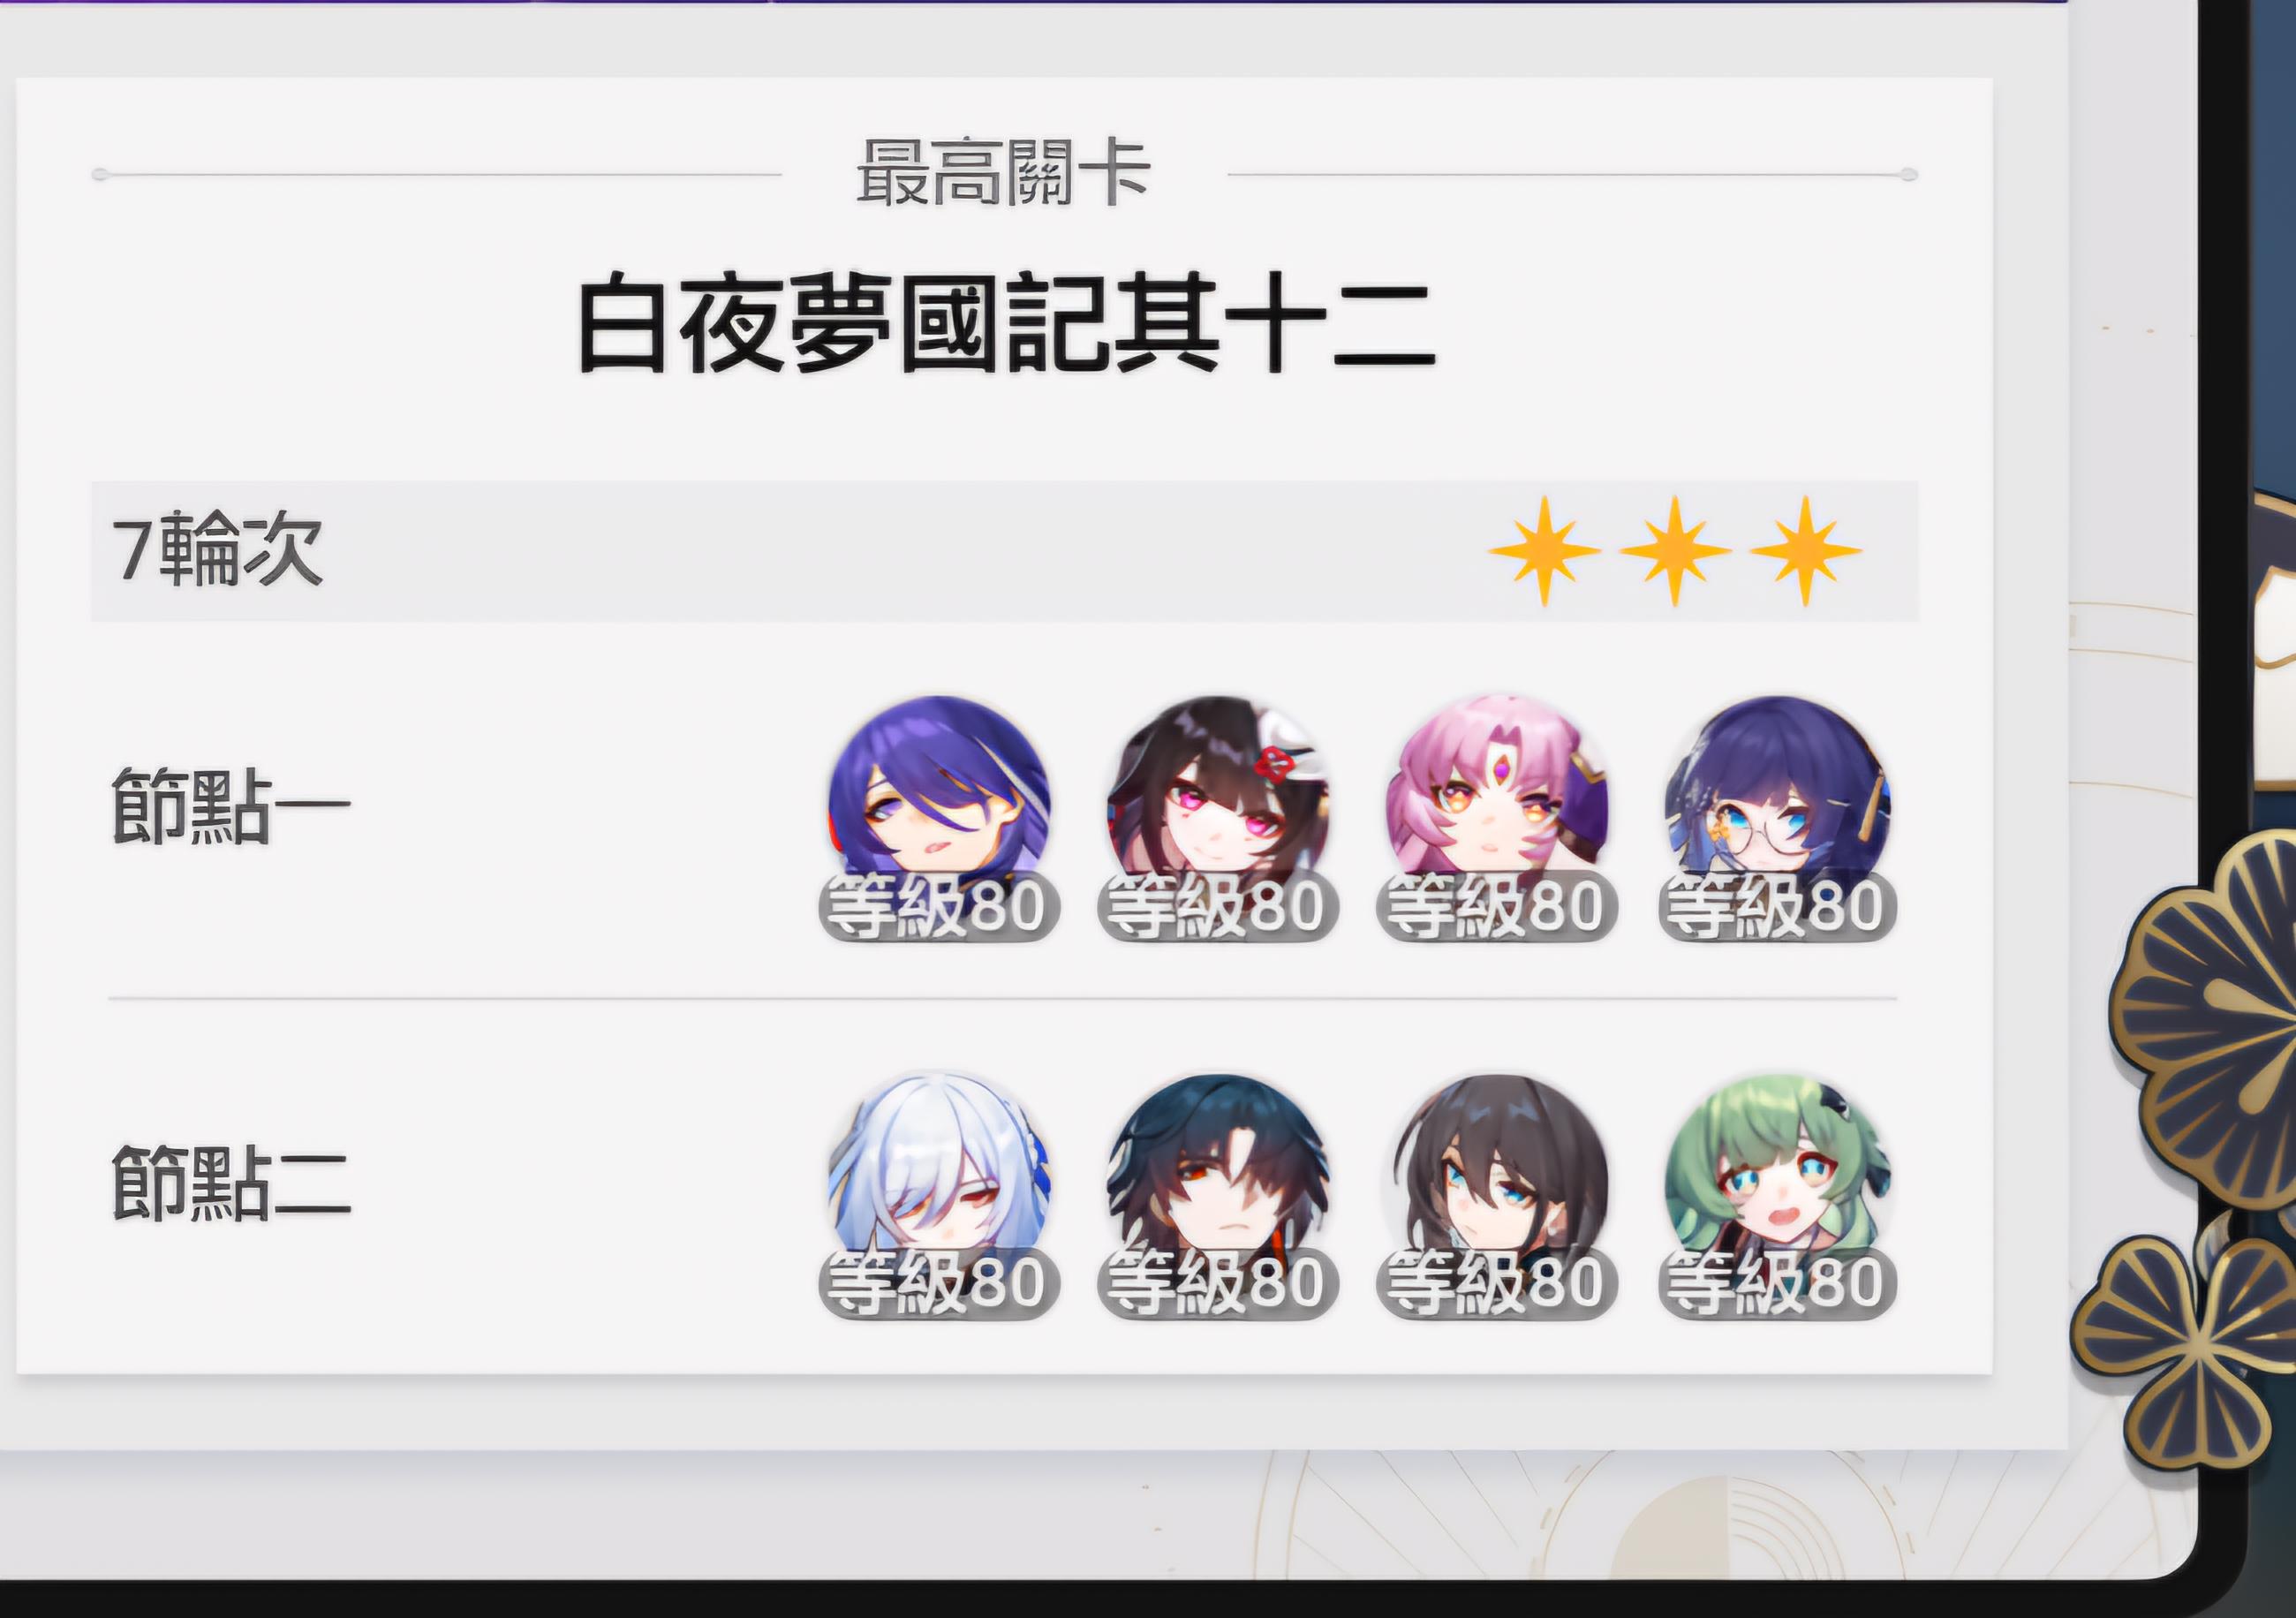Click 等級80 badge under the purple-haired character

(x=939, y=907)
